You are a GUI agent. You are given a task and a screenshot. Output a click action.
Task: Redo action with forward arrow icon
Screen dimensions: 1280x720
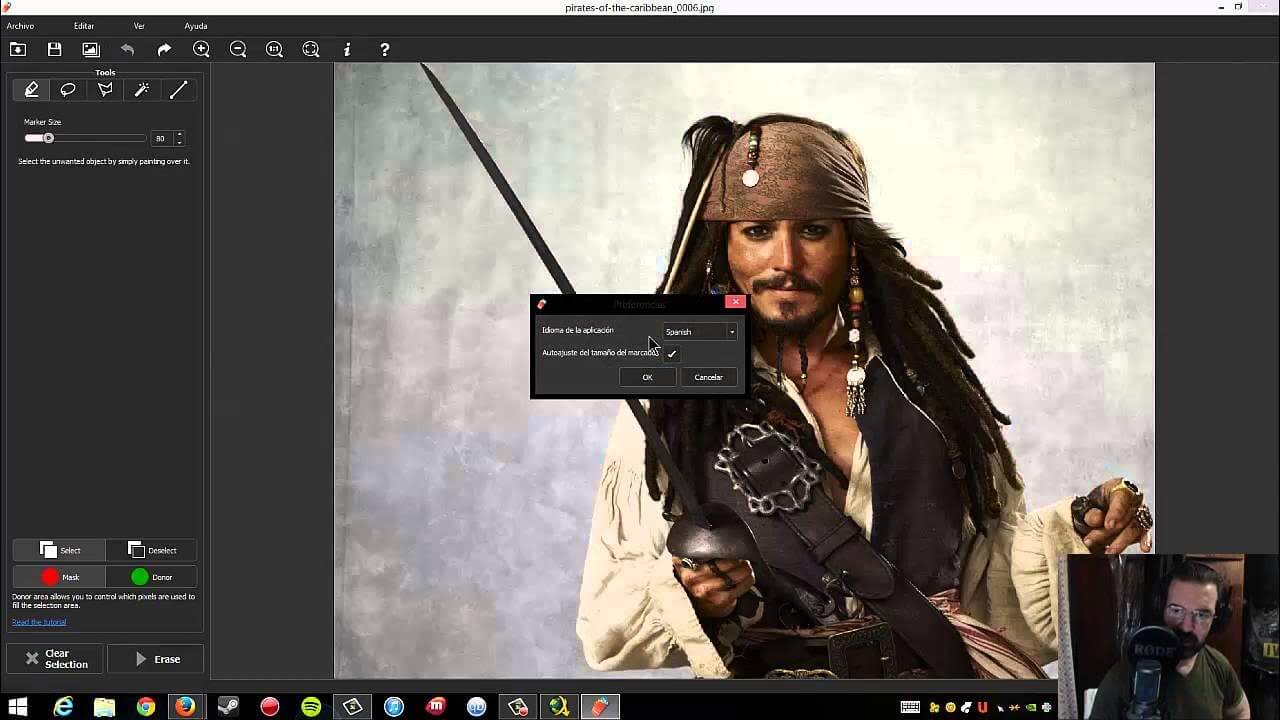[x=164, y=49]
